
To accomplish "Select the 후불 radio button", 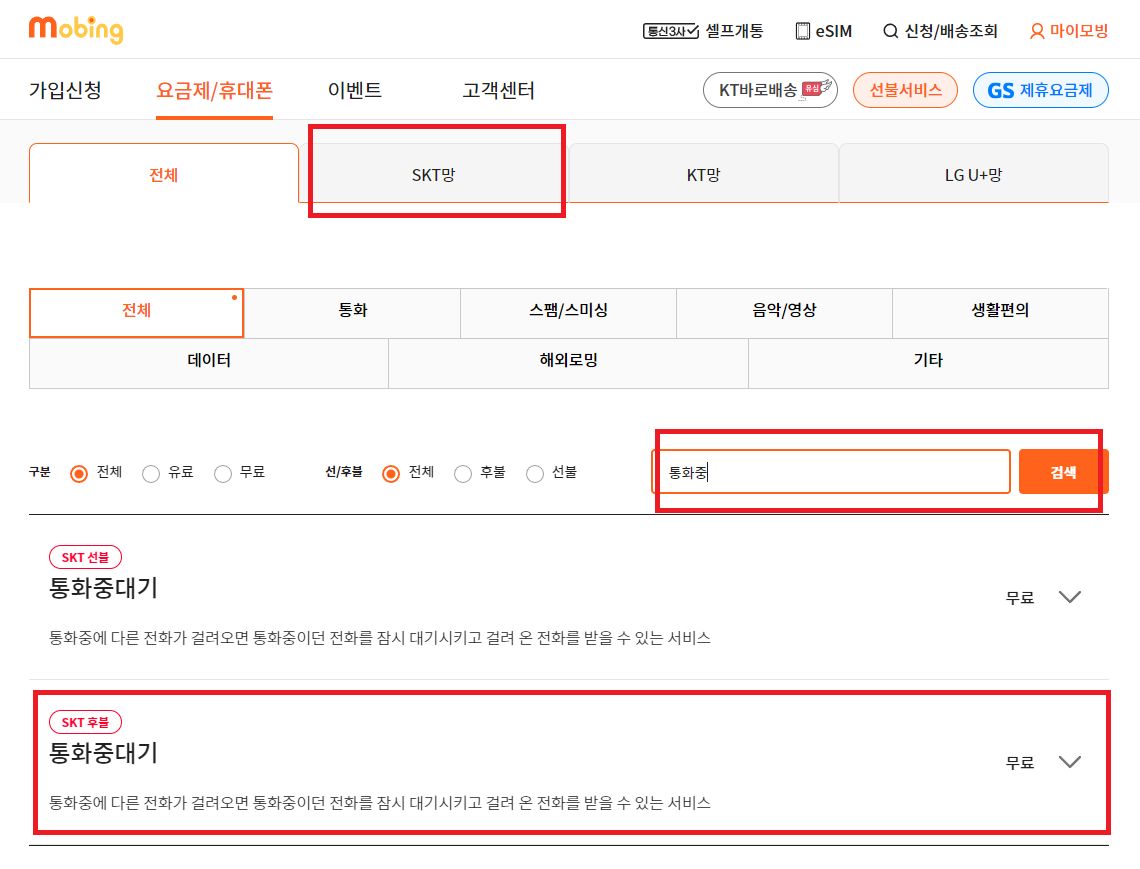I will (x=462, y=474).
